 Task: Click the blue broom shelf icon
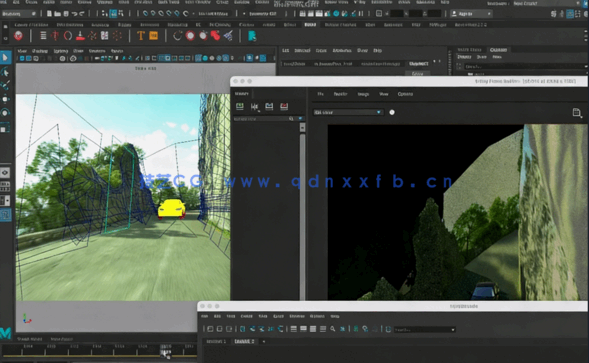(x=228, y=36)
